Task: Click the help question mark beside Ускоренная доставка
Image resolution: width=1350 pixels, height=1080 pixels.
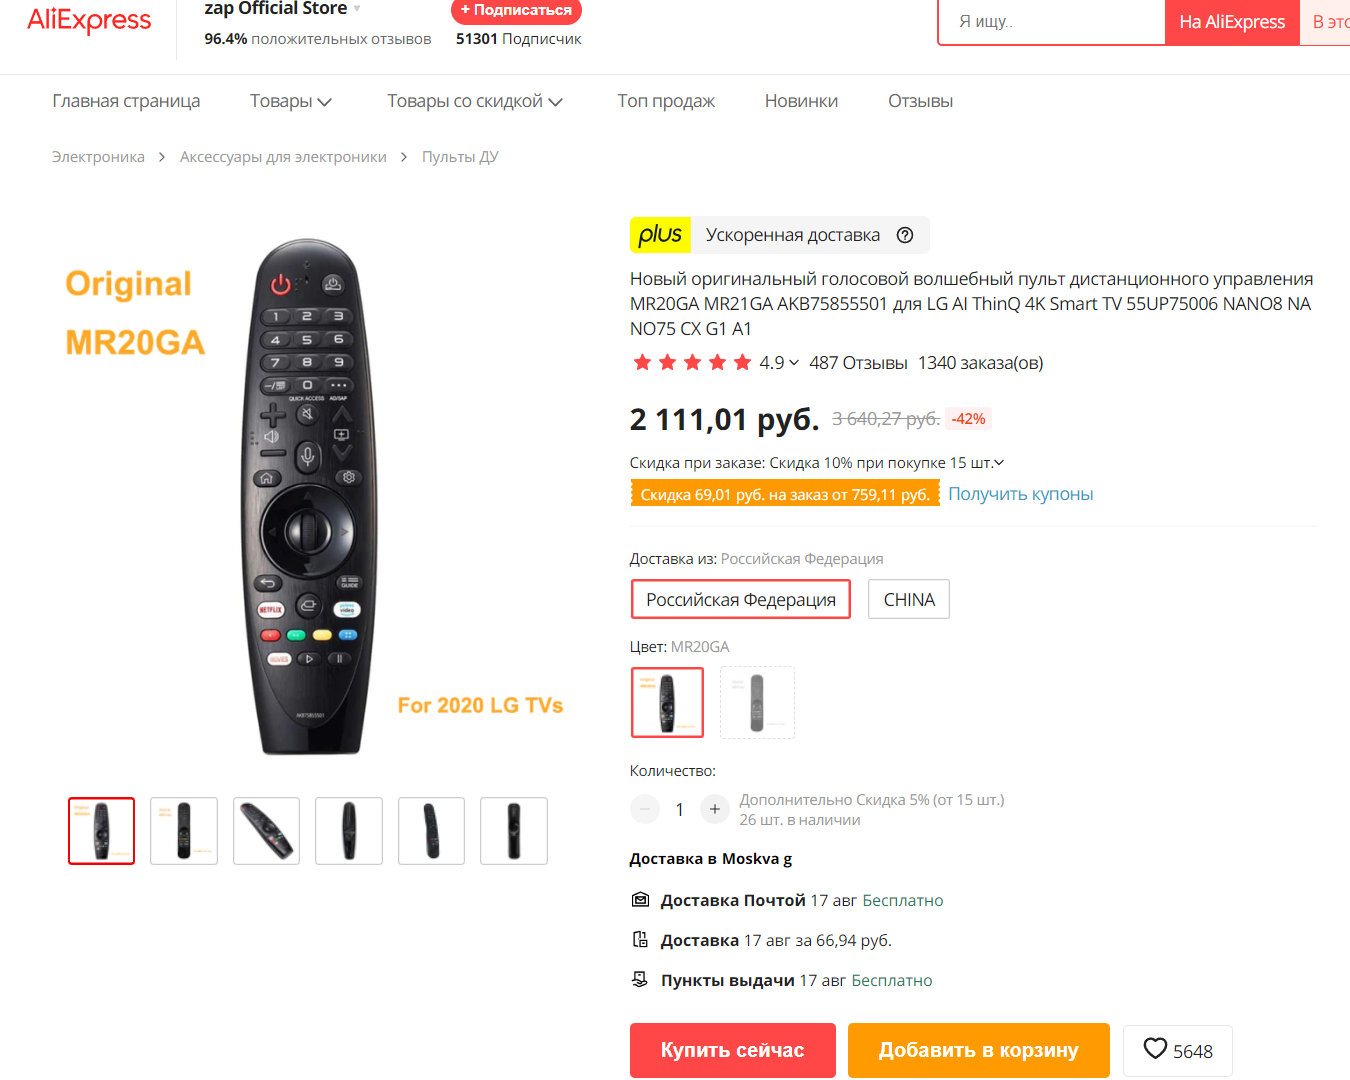Action: coord(905,235)
